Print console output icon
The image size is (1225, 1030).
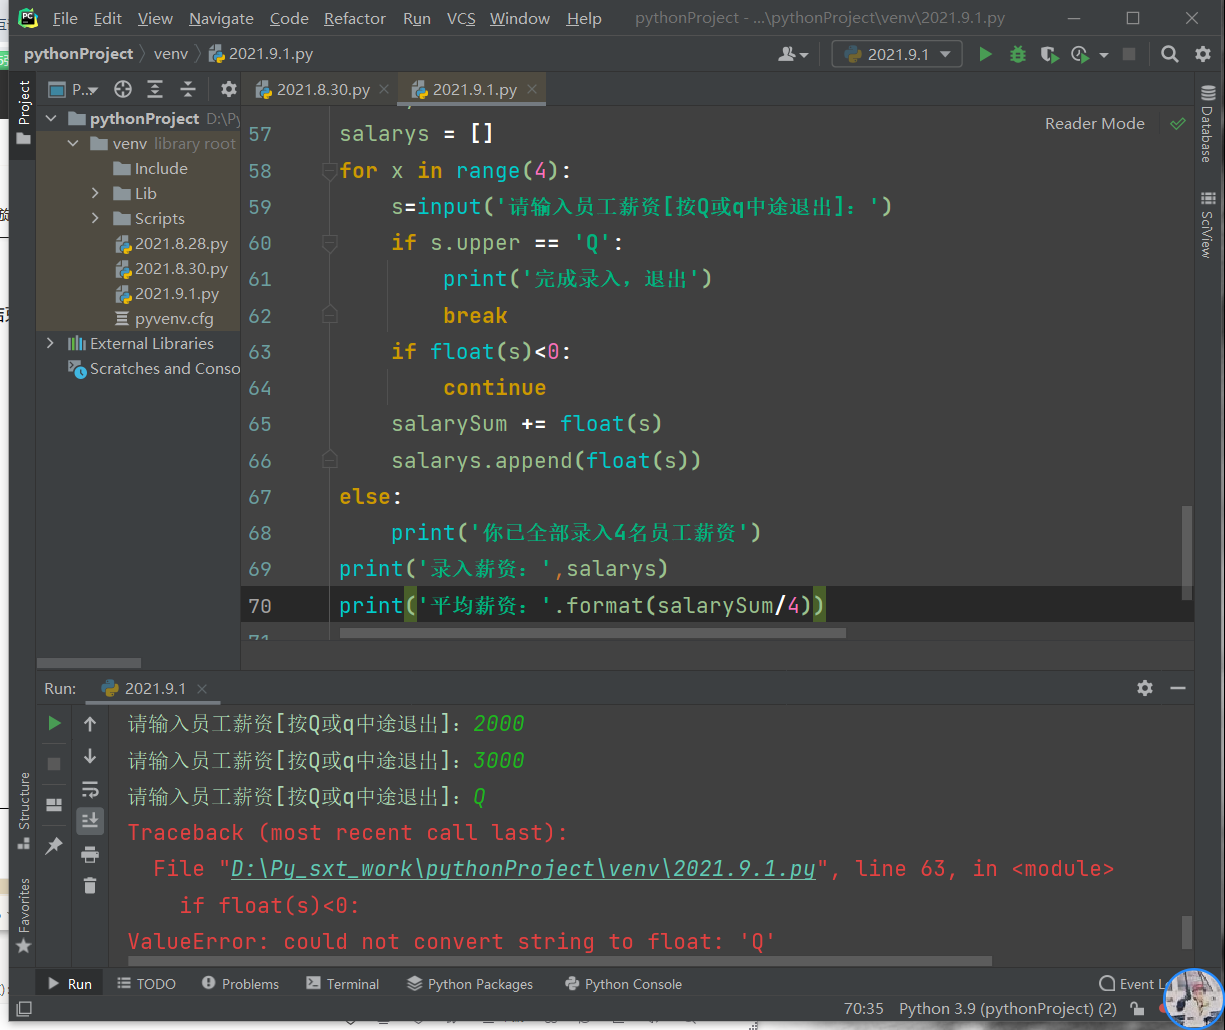90,854
